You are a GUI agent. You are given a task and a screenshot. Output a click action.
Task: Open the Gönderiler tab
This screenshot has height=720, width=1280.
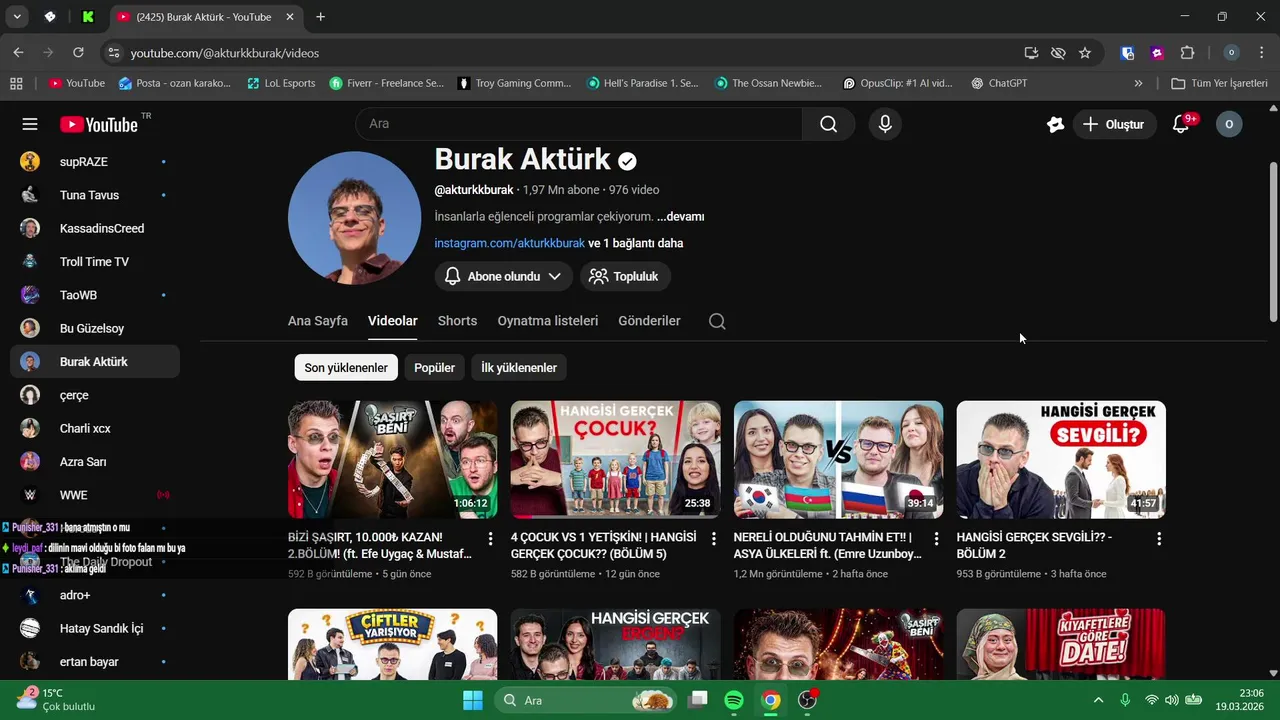pyautogui.click(x=649, y=321)
